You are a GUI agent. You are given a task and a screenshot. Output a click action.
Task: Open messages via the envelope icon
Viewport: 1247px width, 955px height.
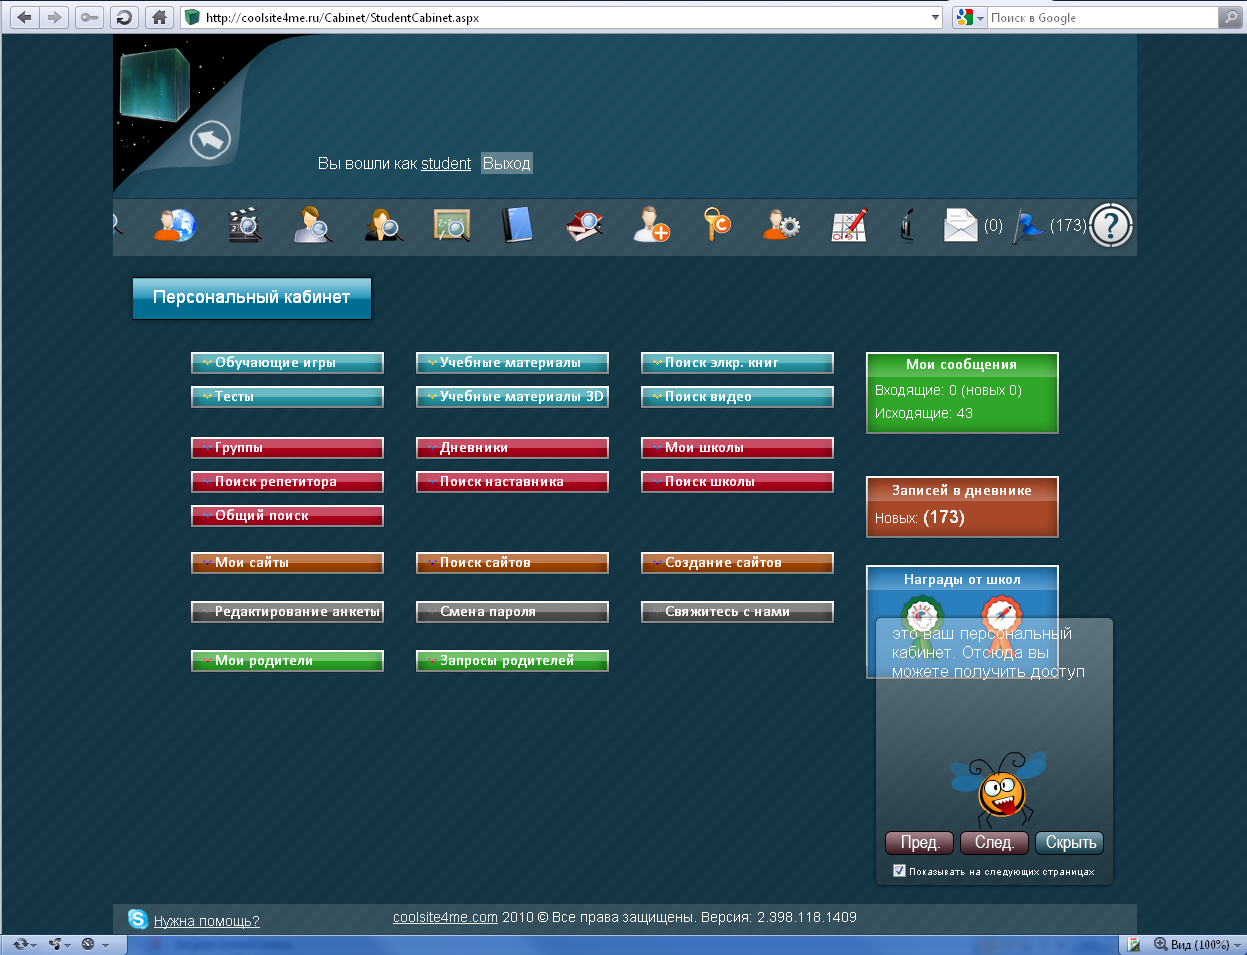(x=960, y=226)
